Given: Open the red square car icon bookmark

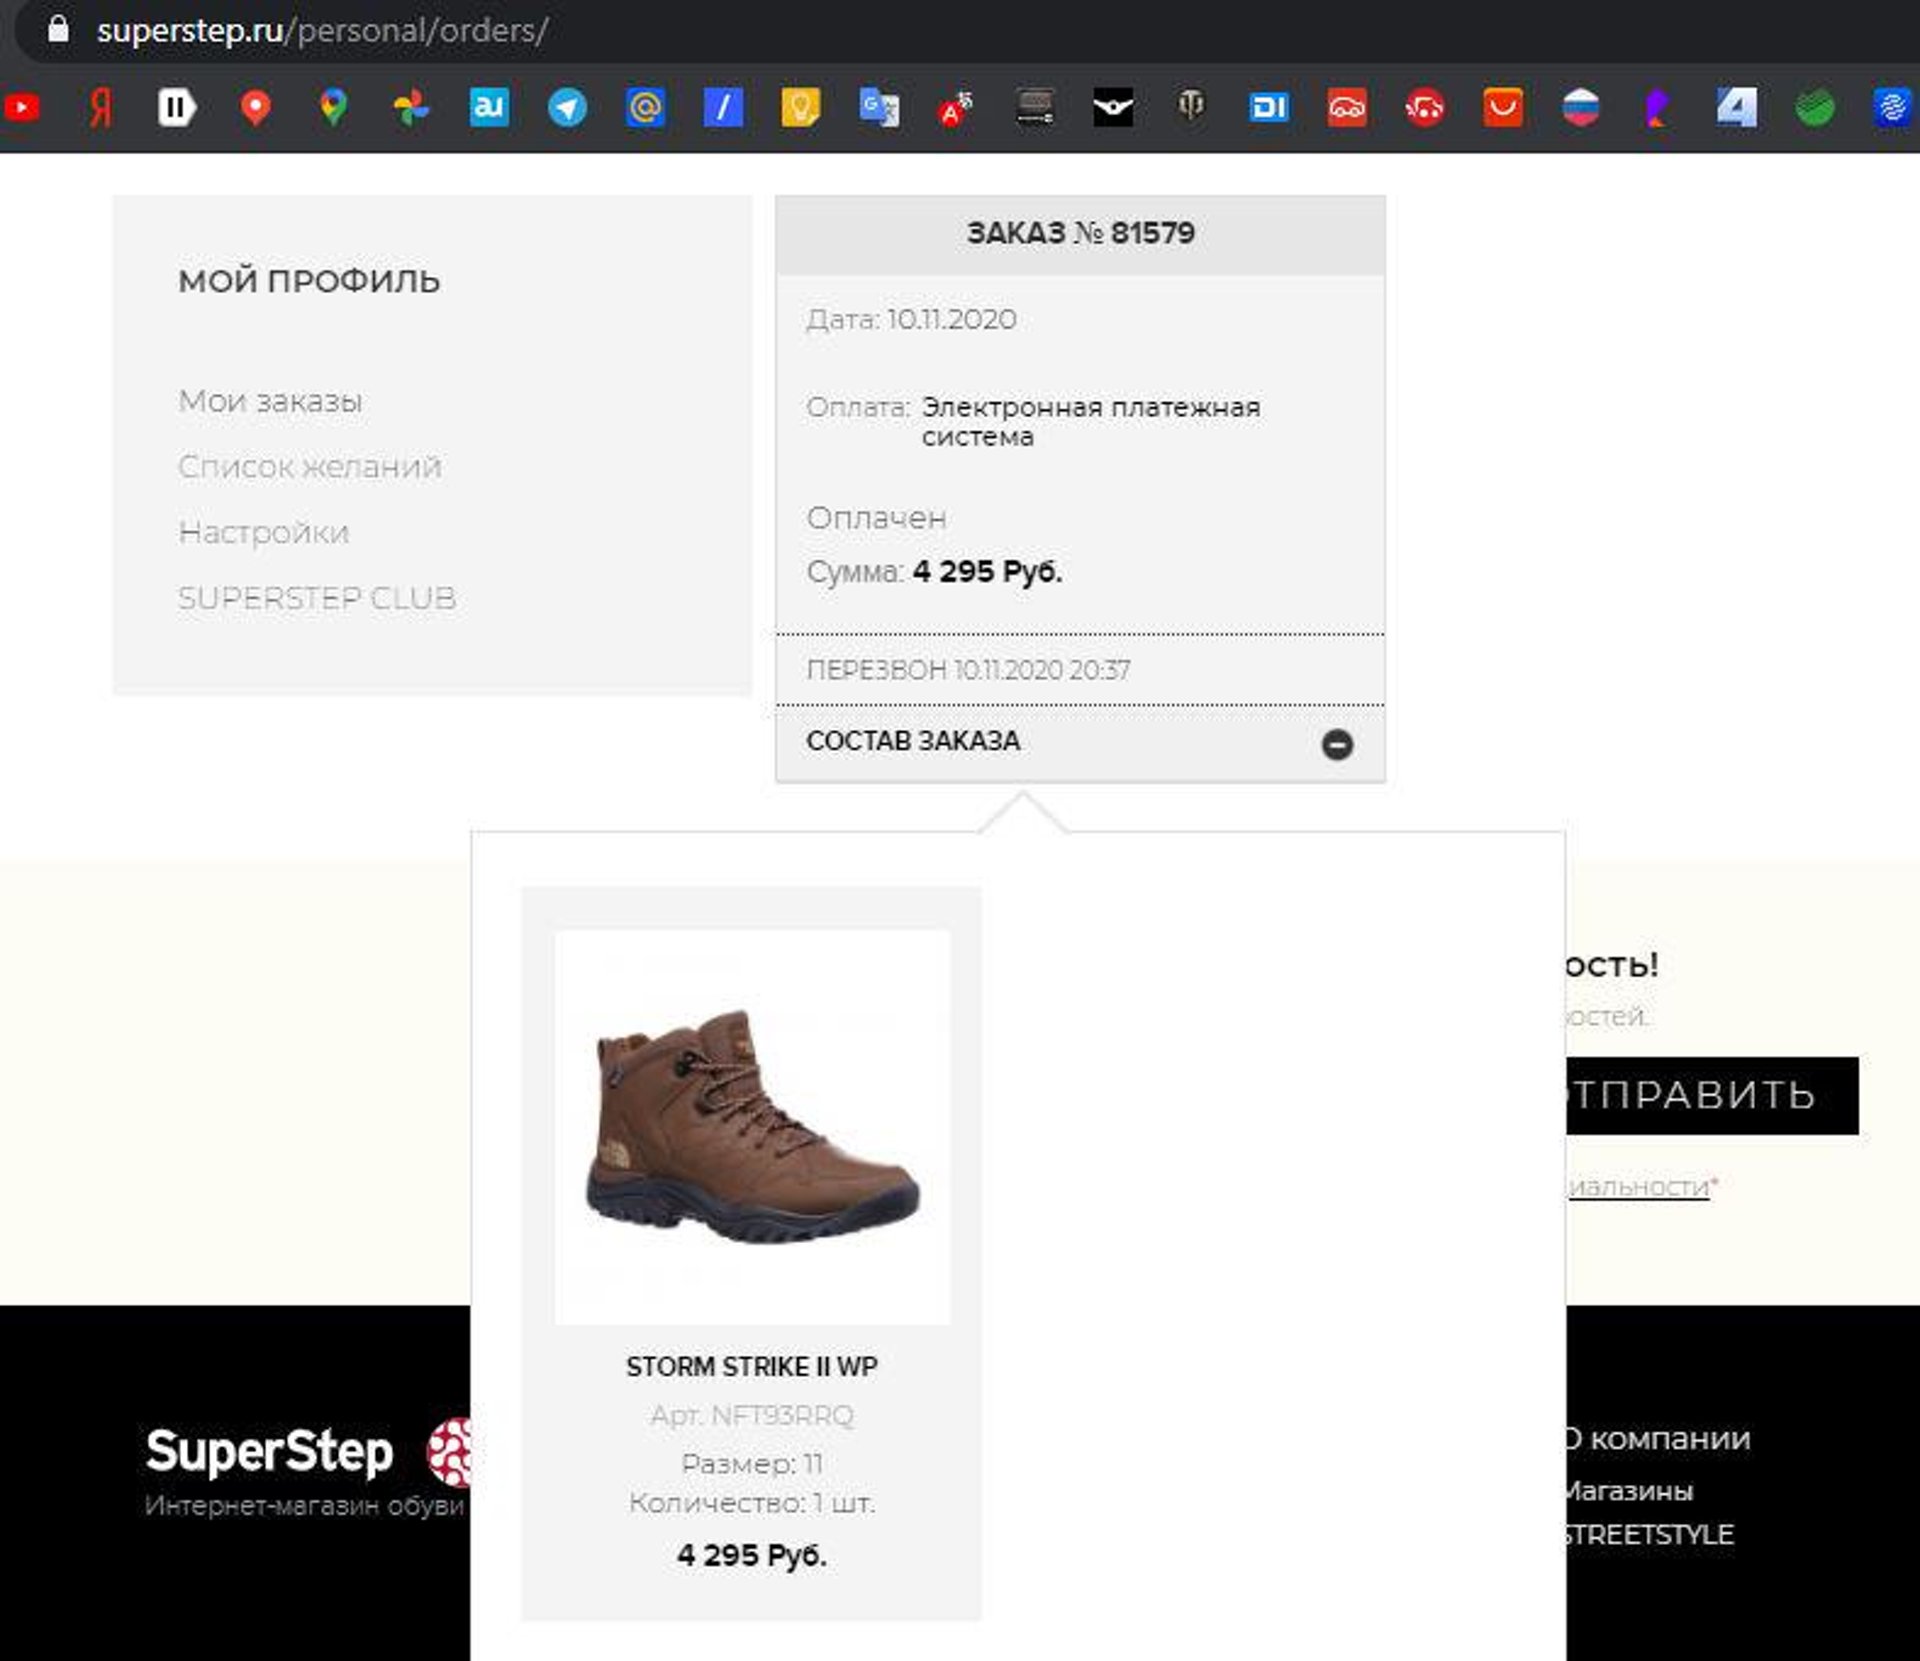Looking at the screenshot, I should pos(1347,107).
